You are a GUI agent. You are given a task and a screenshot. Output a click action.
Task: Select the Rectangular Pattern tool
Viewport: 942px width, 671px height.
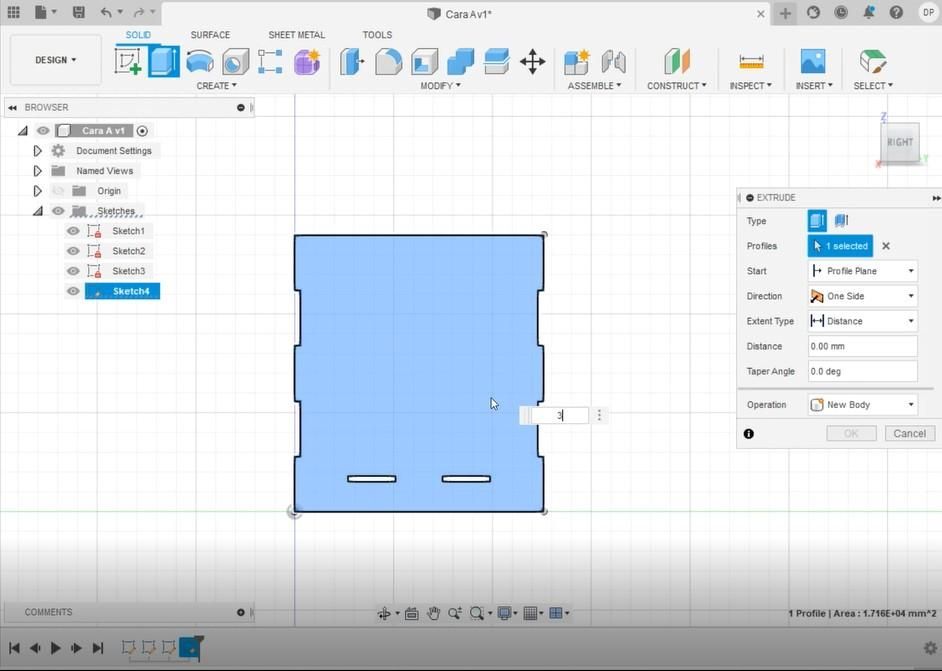270,62
